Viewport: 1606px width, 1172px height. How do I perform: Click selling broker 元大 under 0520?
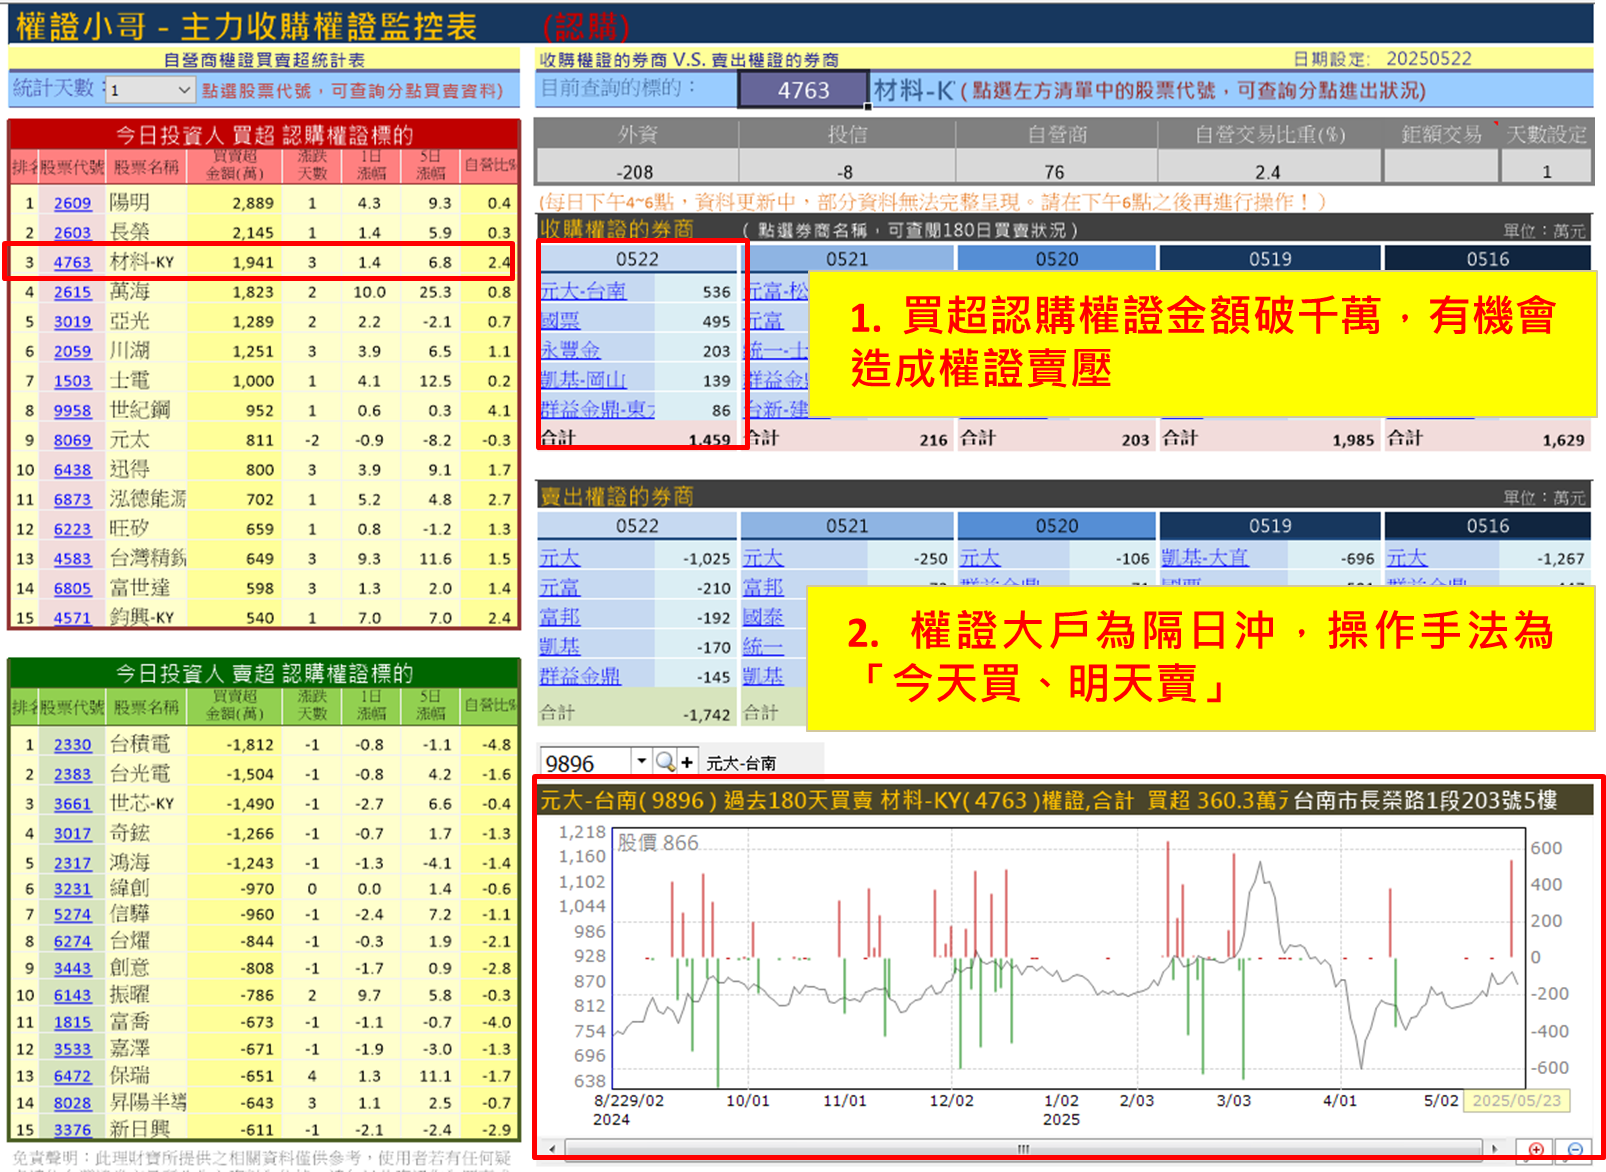pos(980,558)
